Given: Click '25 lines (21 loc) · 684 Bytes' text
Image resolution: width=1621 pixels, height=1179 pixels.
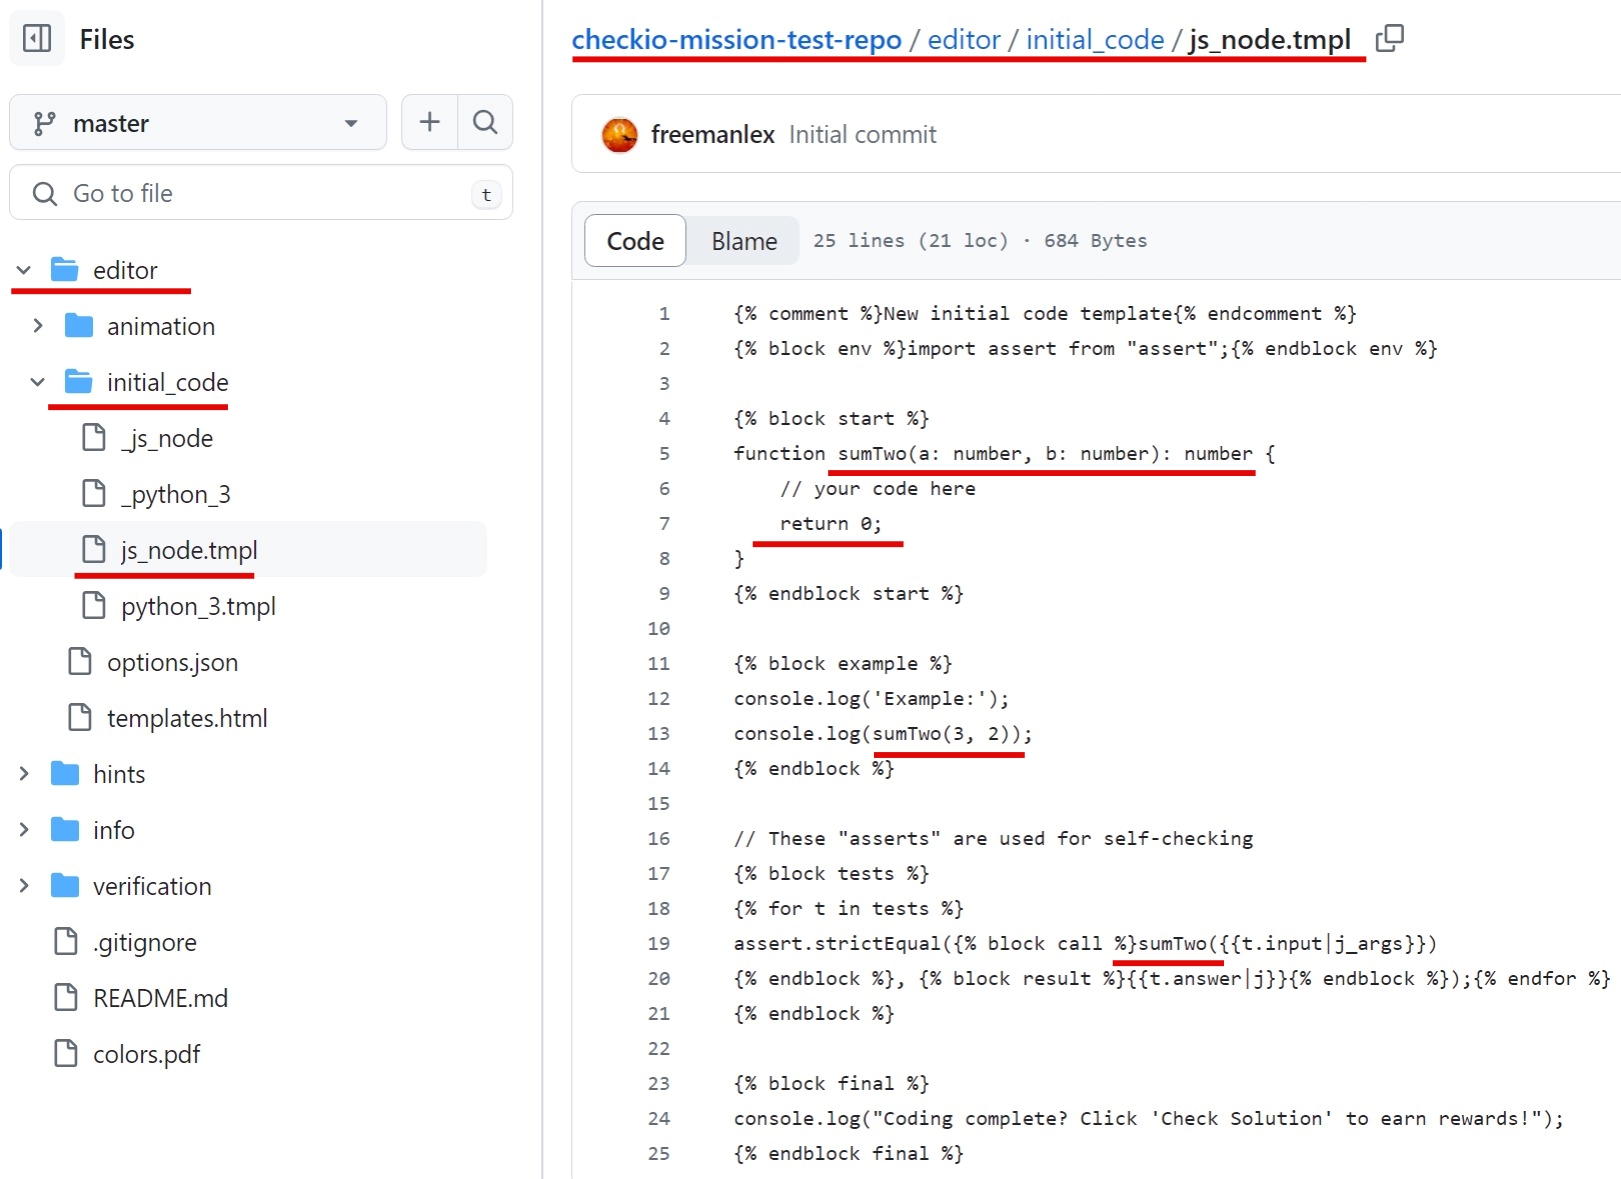Looking at the screenshot, I should (980, 241).
